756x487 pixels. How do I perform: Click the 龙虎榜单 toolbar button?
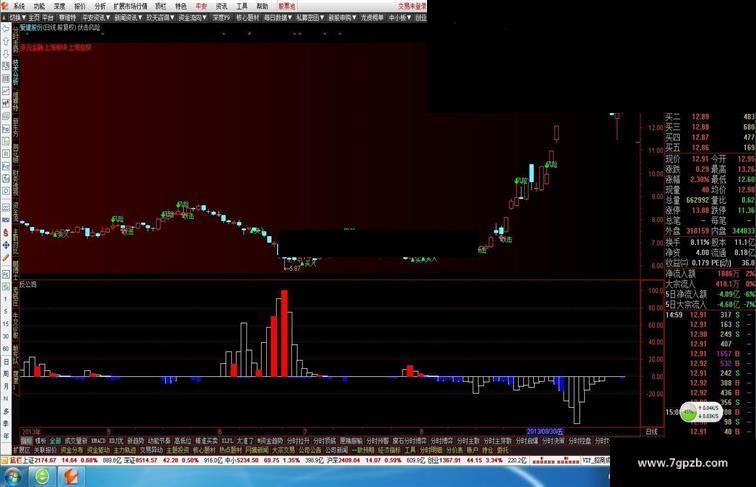click(x=372, y=17)
